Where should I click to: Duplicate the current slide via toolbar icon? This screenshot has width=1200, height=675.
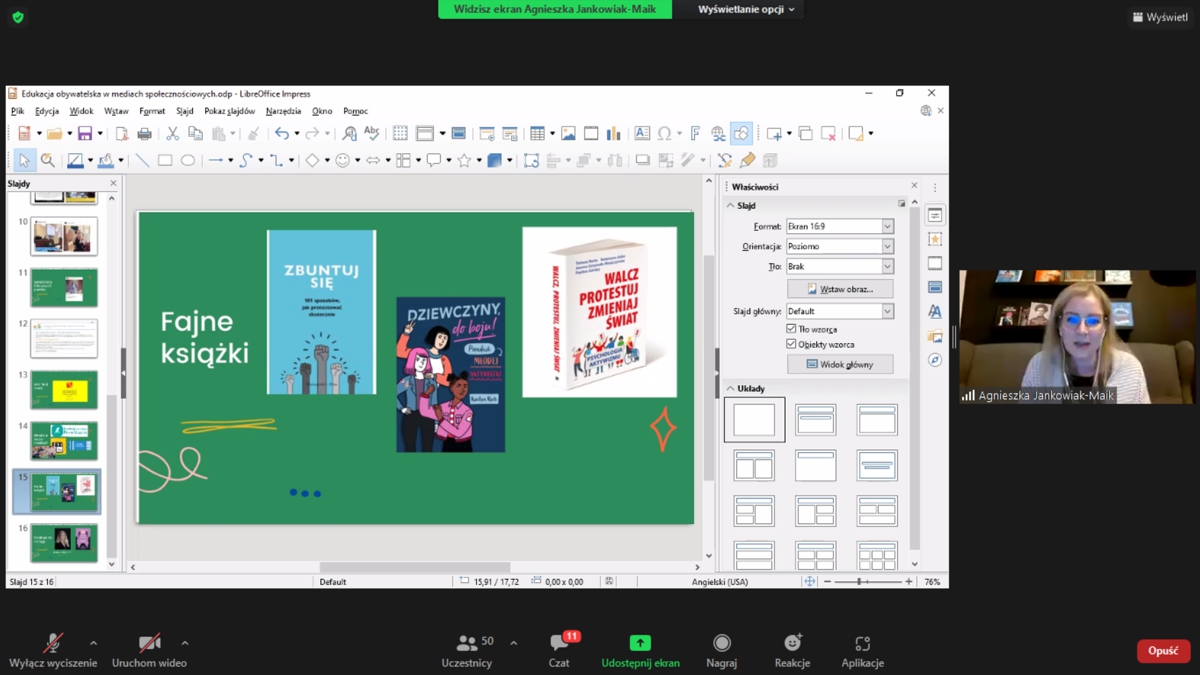805,134
